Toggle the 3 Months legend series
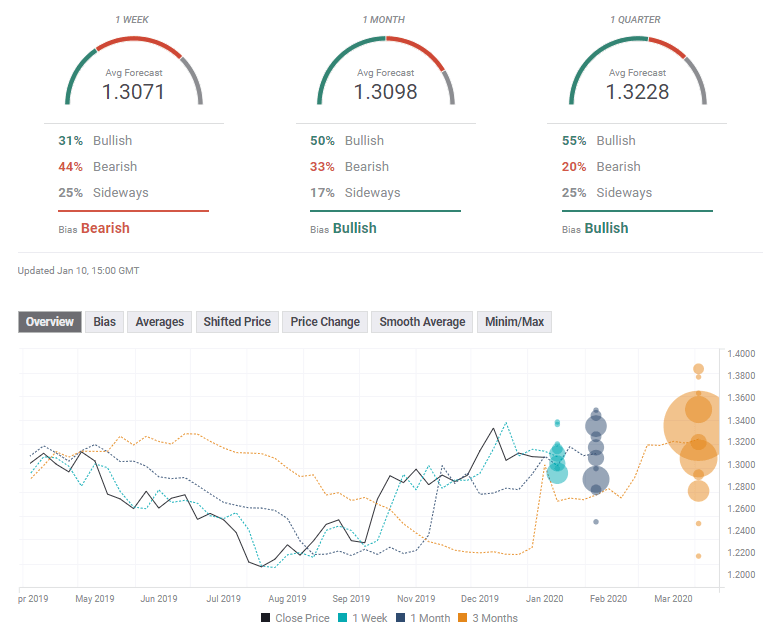The height and width of the screenshot is (628, 768). click(490, 618)
